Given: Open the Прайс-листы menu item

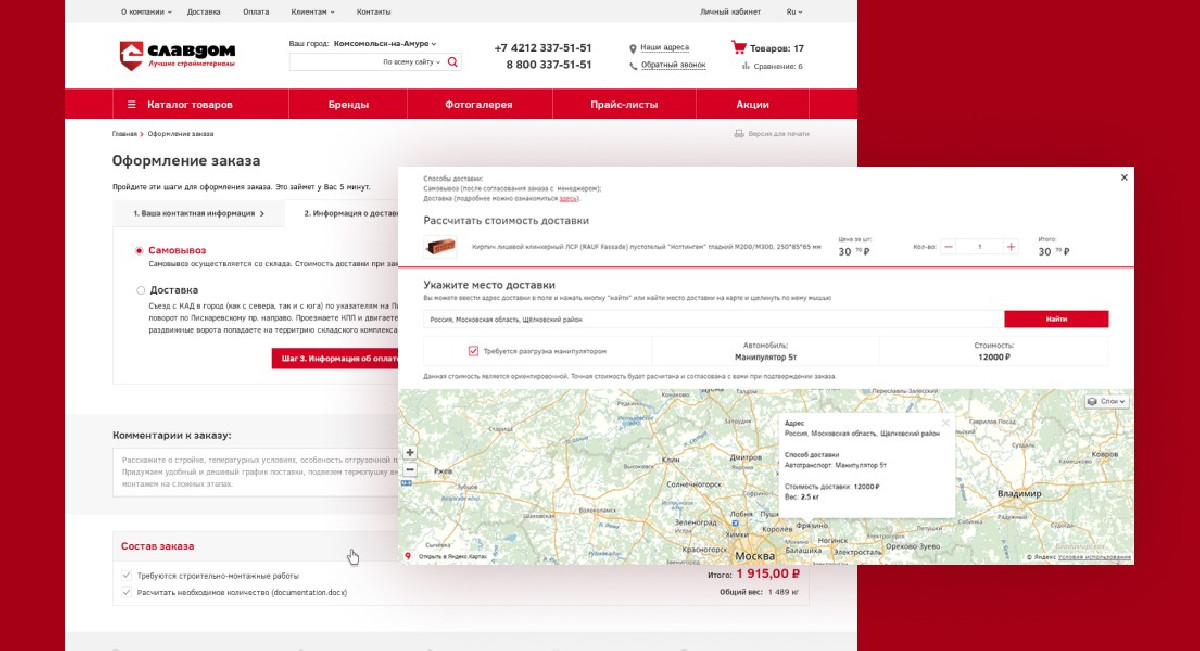Looking at the screenshot, I should pos(624,105).
